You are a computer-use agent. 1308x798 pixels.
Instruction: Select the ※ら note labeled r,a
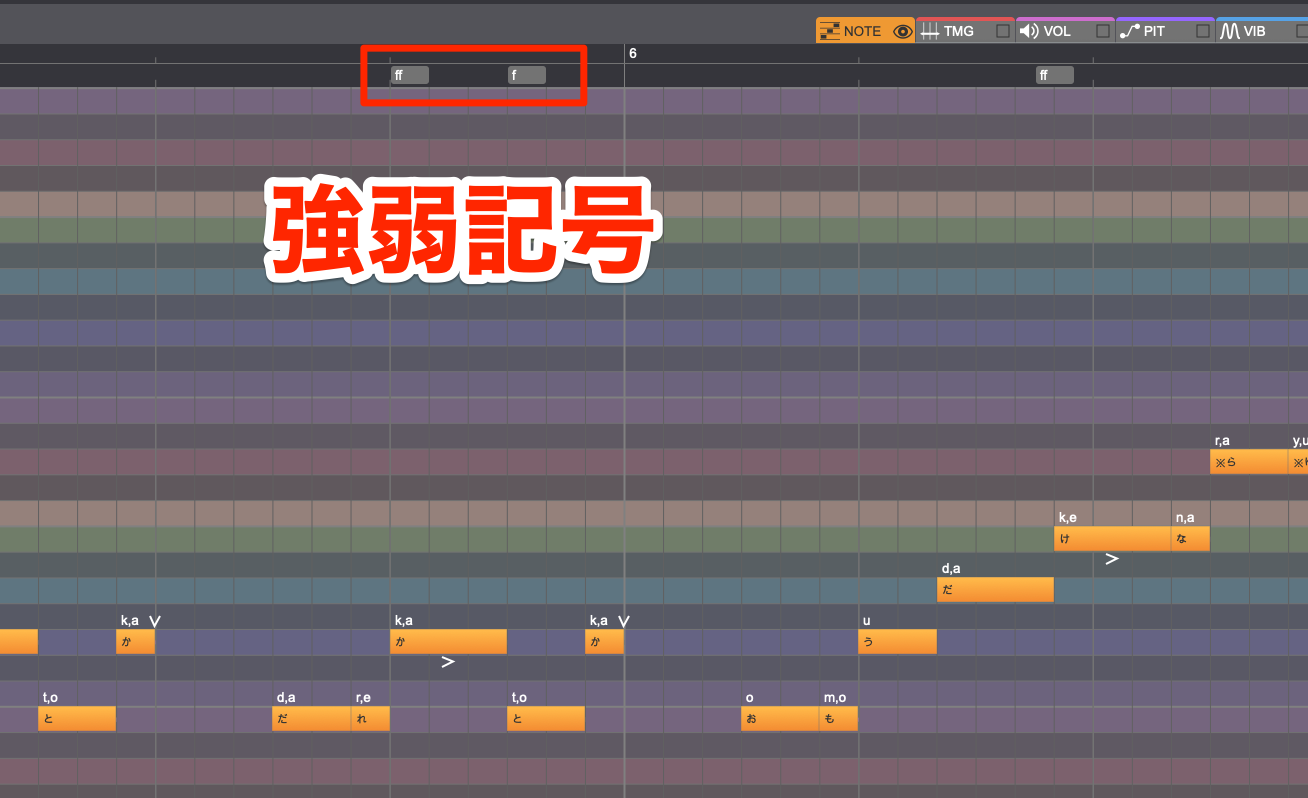coord(1249,462)
